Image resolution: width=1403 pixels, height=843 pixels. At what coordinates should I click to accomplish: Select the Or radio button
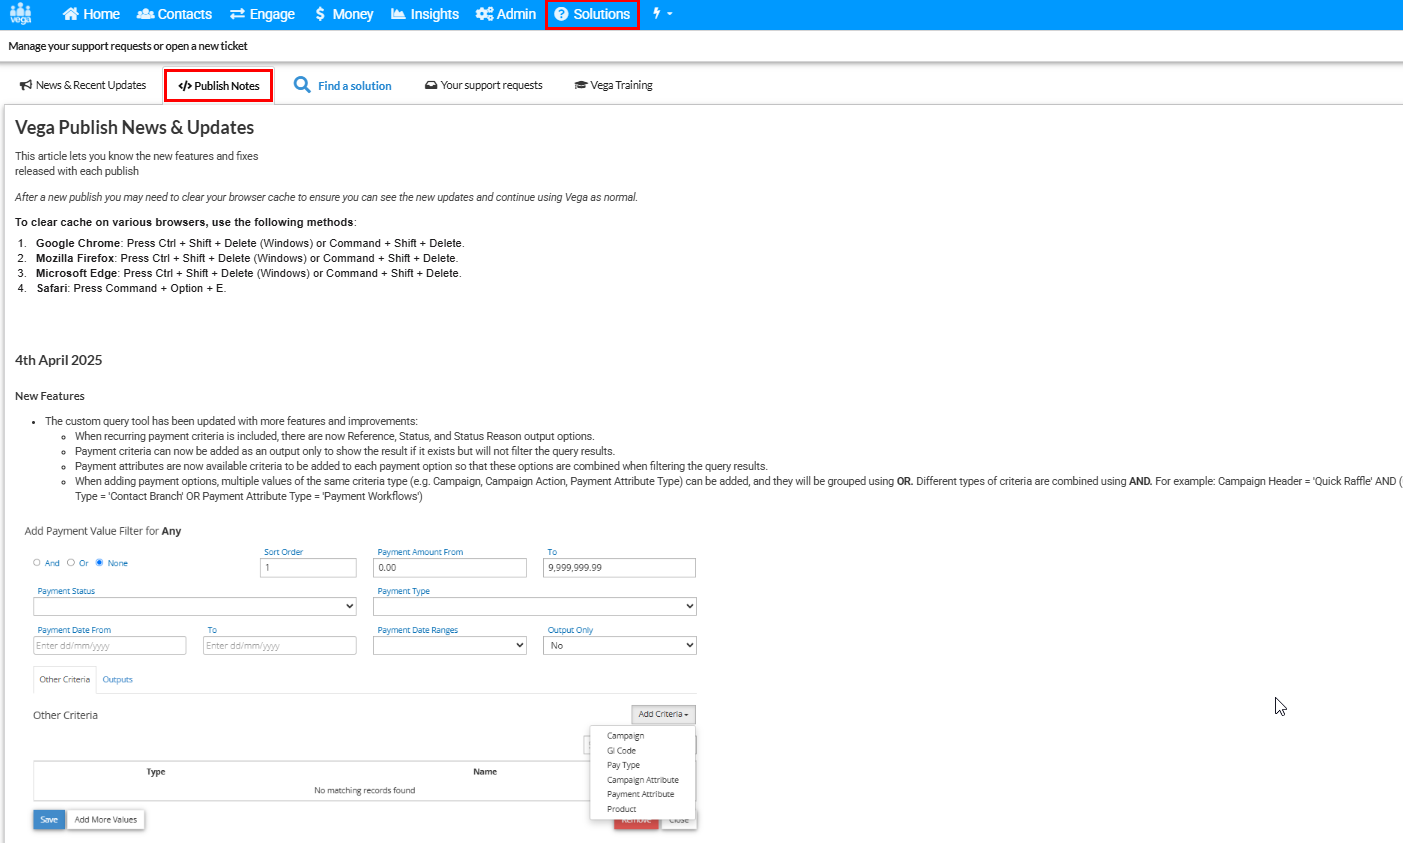(x=71, y=563)
